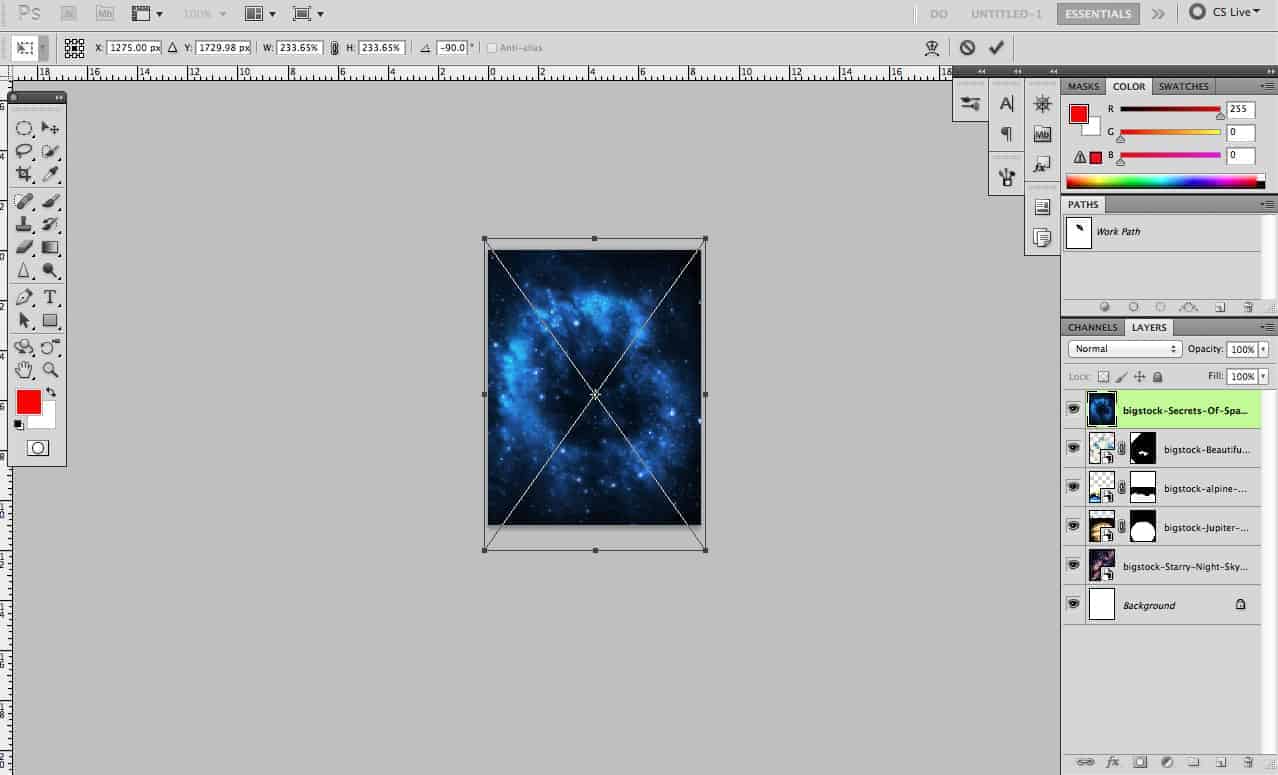Commit the transform with the checkmark
This screenshot has width=1278, height=775.
996,47
